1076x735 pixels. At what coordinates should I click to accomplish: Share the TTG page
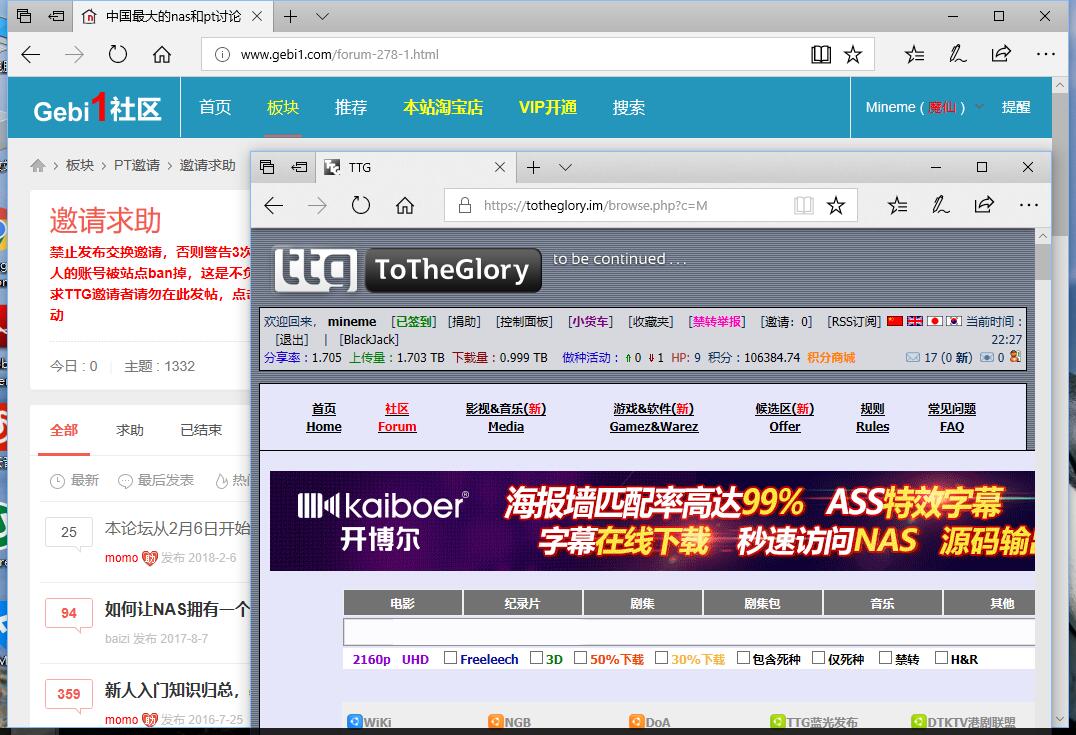click(984, 205)
